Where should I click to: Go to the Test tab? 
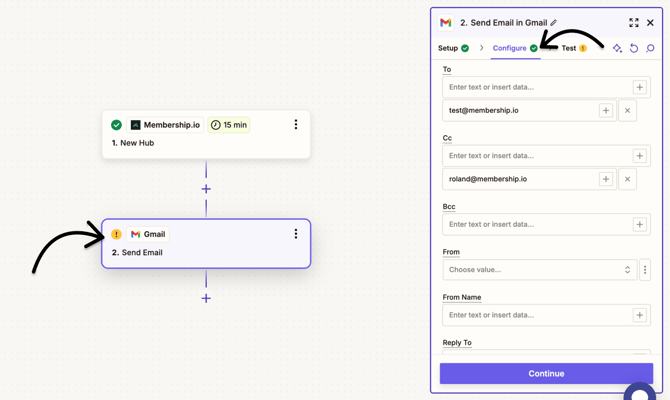(x=574, y=48)
